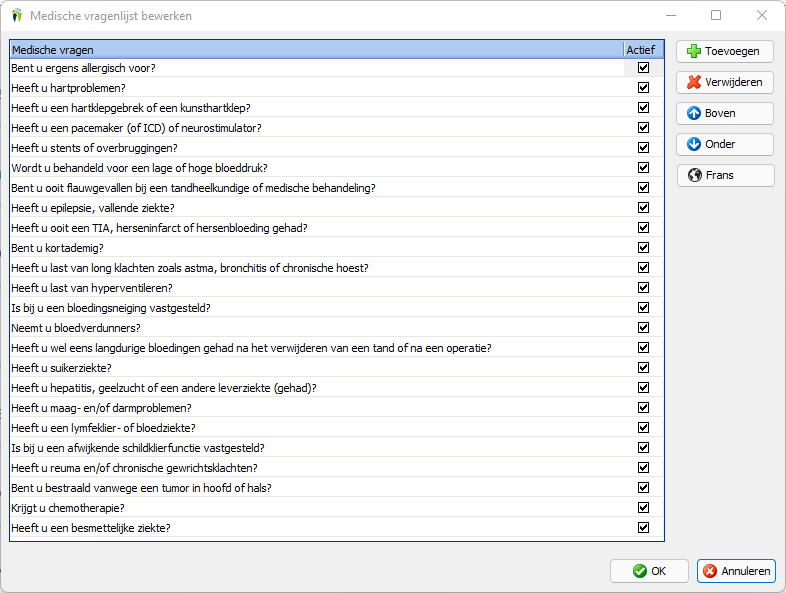The image size is (786, 593).
Task: Toggle Actief for pacemaker (of ICD) question
Action: pyautogui.click(x=644, y=128)
